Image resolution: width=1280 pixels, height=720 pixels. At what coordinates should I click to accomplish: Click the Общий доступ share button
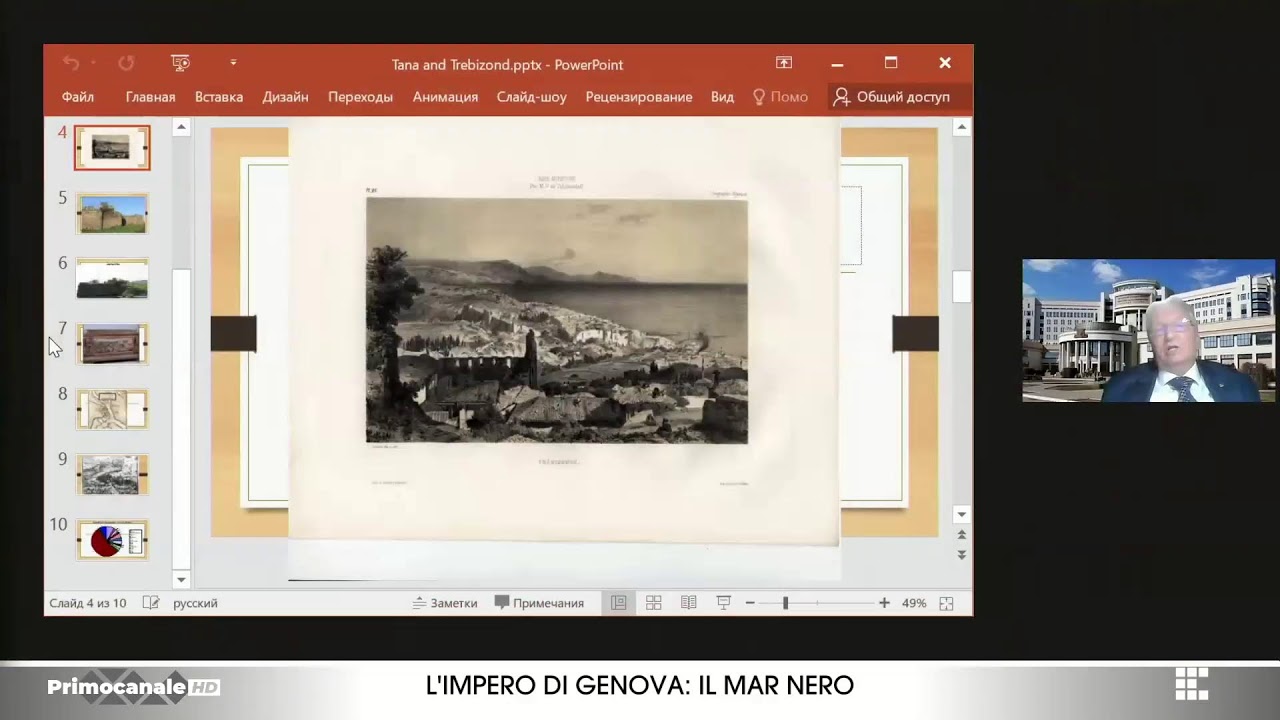click(891, 97)
